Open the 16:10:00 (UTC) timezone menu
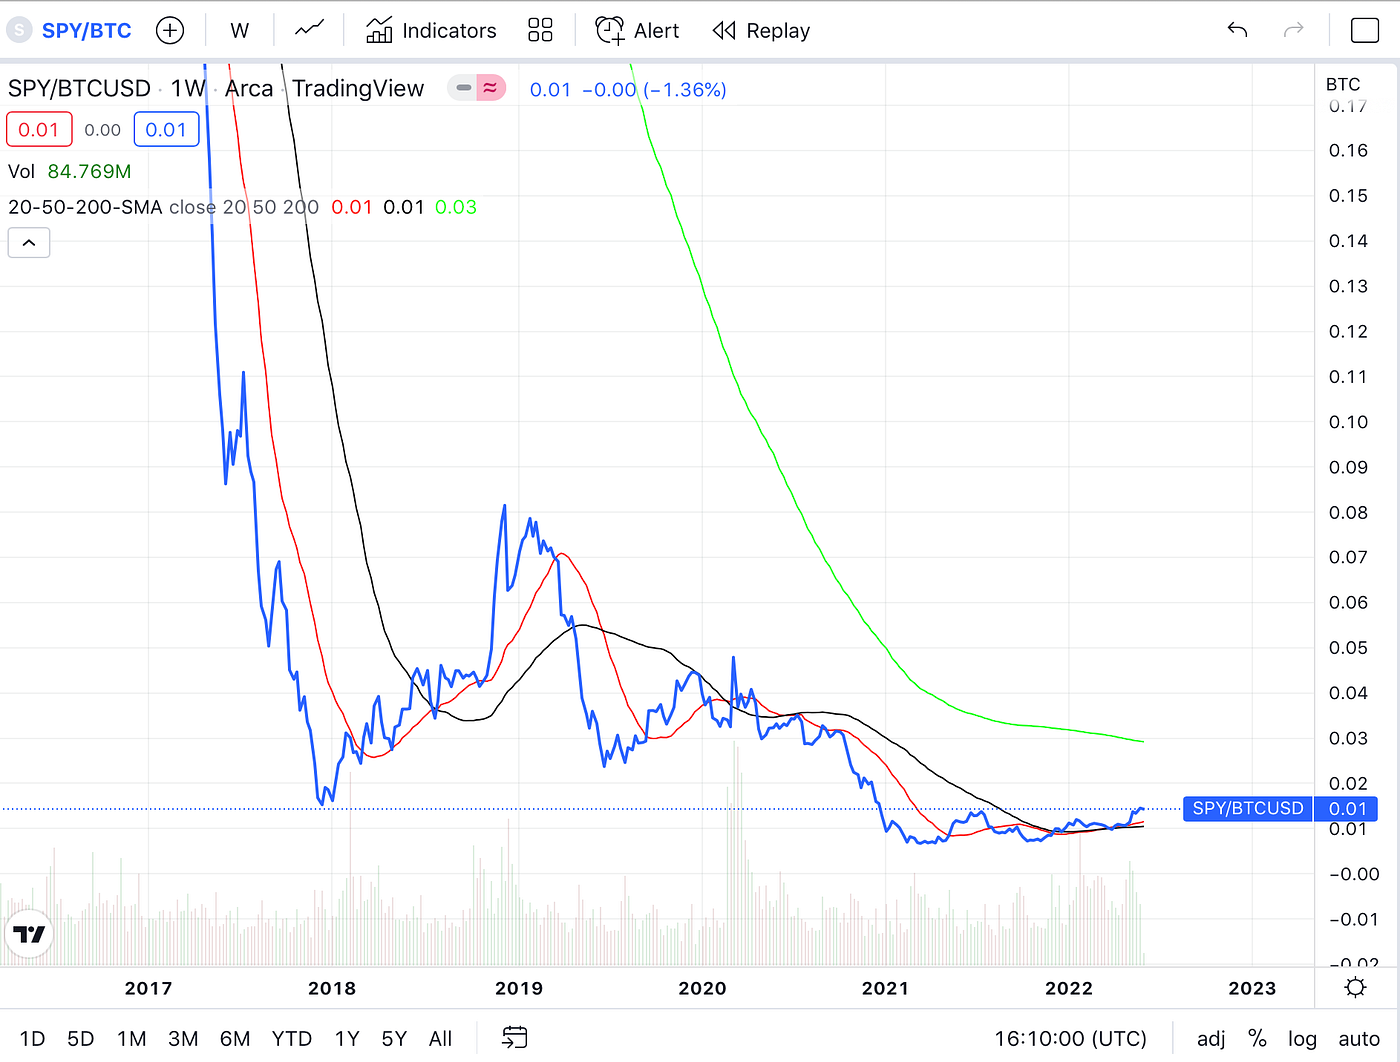The width and height of the screenshot is (1400, 1062). tap(1070, 1038)
